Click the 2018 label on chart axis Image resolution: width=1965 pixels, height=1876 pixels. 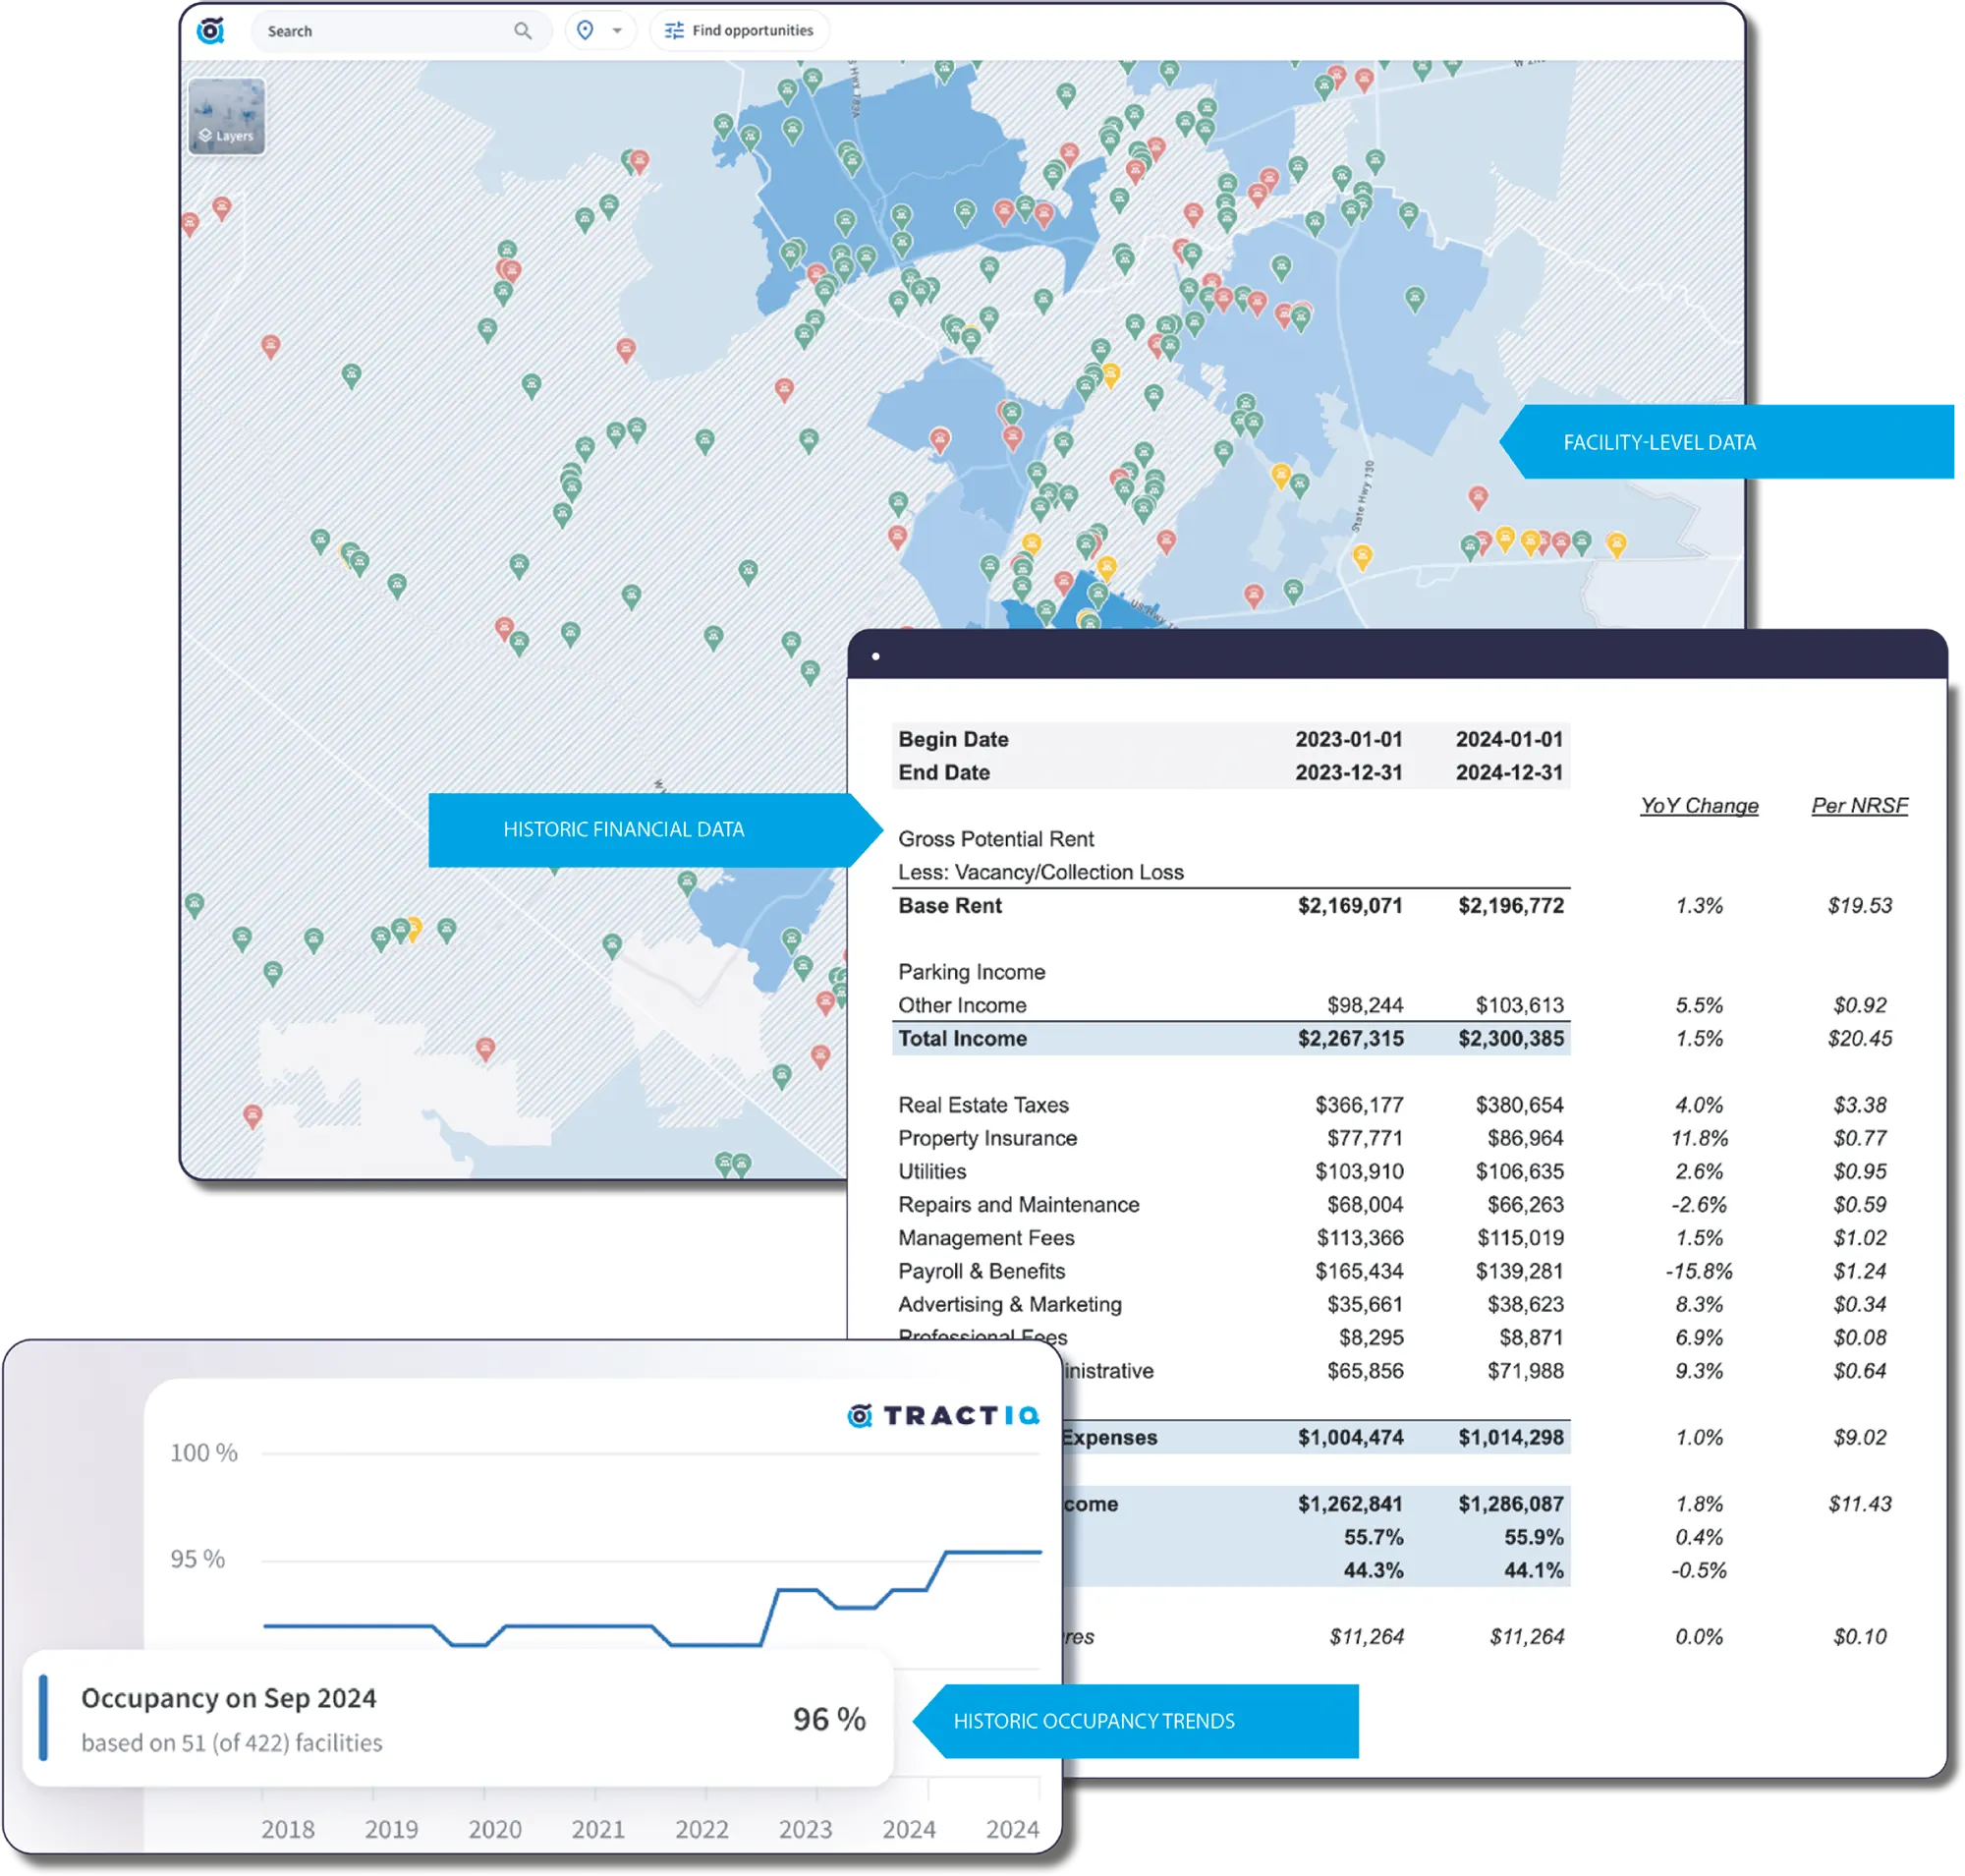tap(288, 1829)
